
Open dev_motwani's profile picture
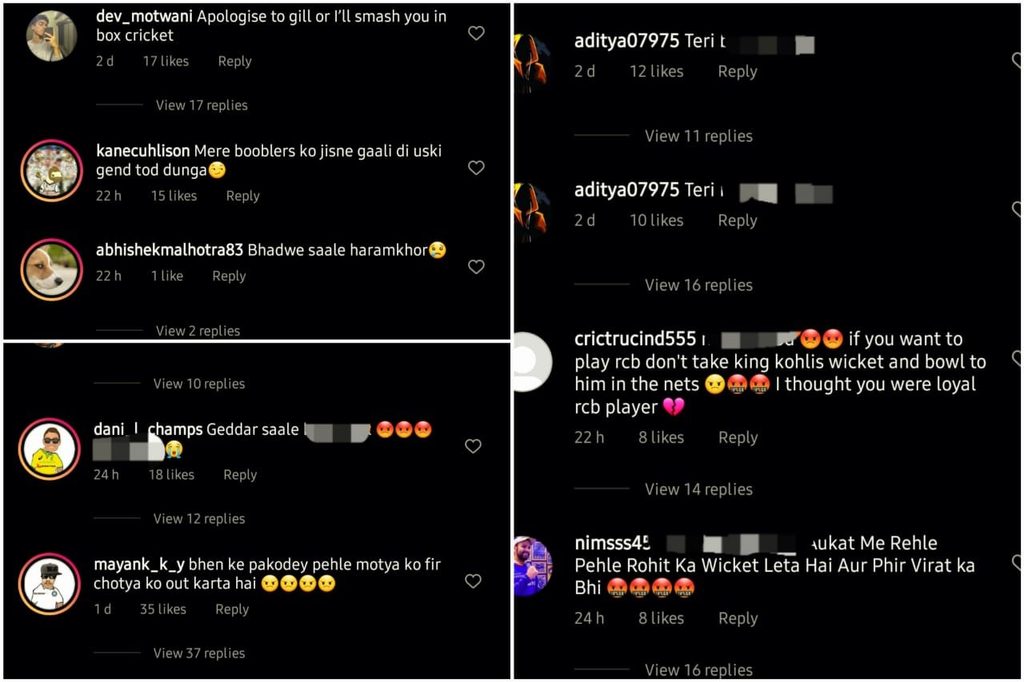coord(52,36)
